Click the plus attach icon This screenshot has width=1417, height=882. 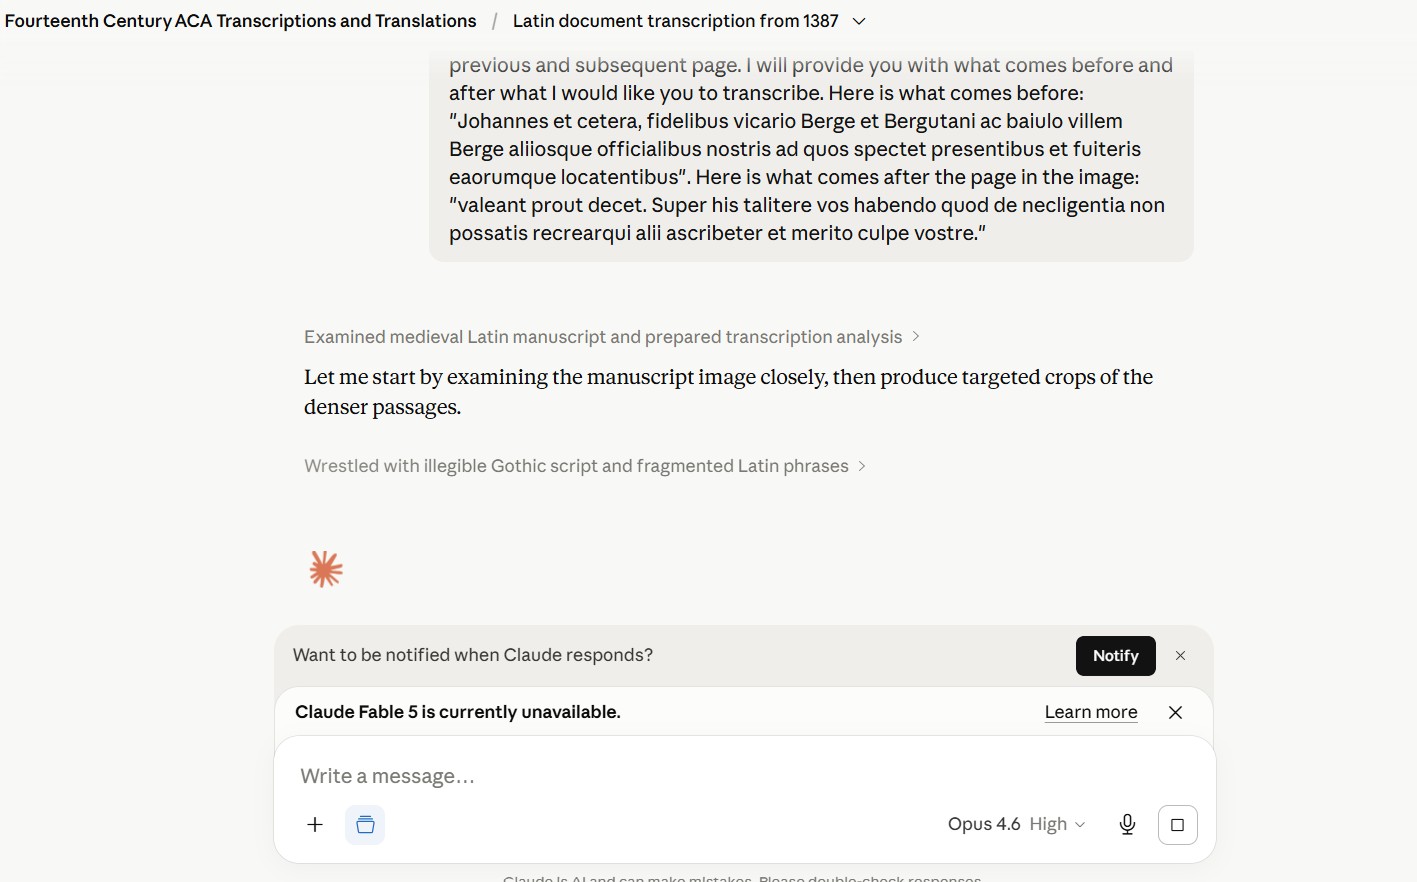315,825
